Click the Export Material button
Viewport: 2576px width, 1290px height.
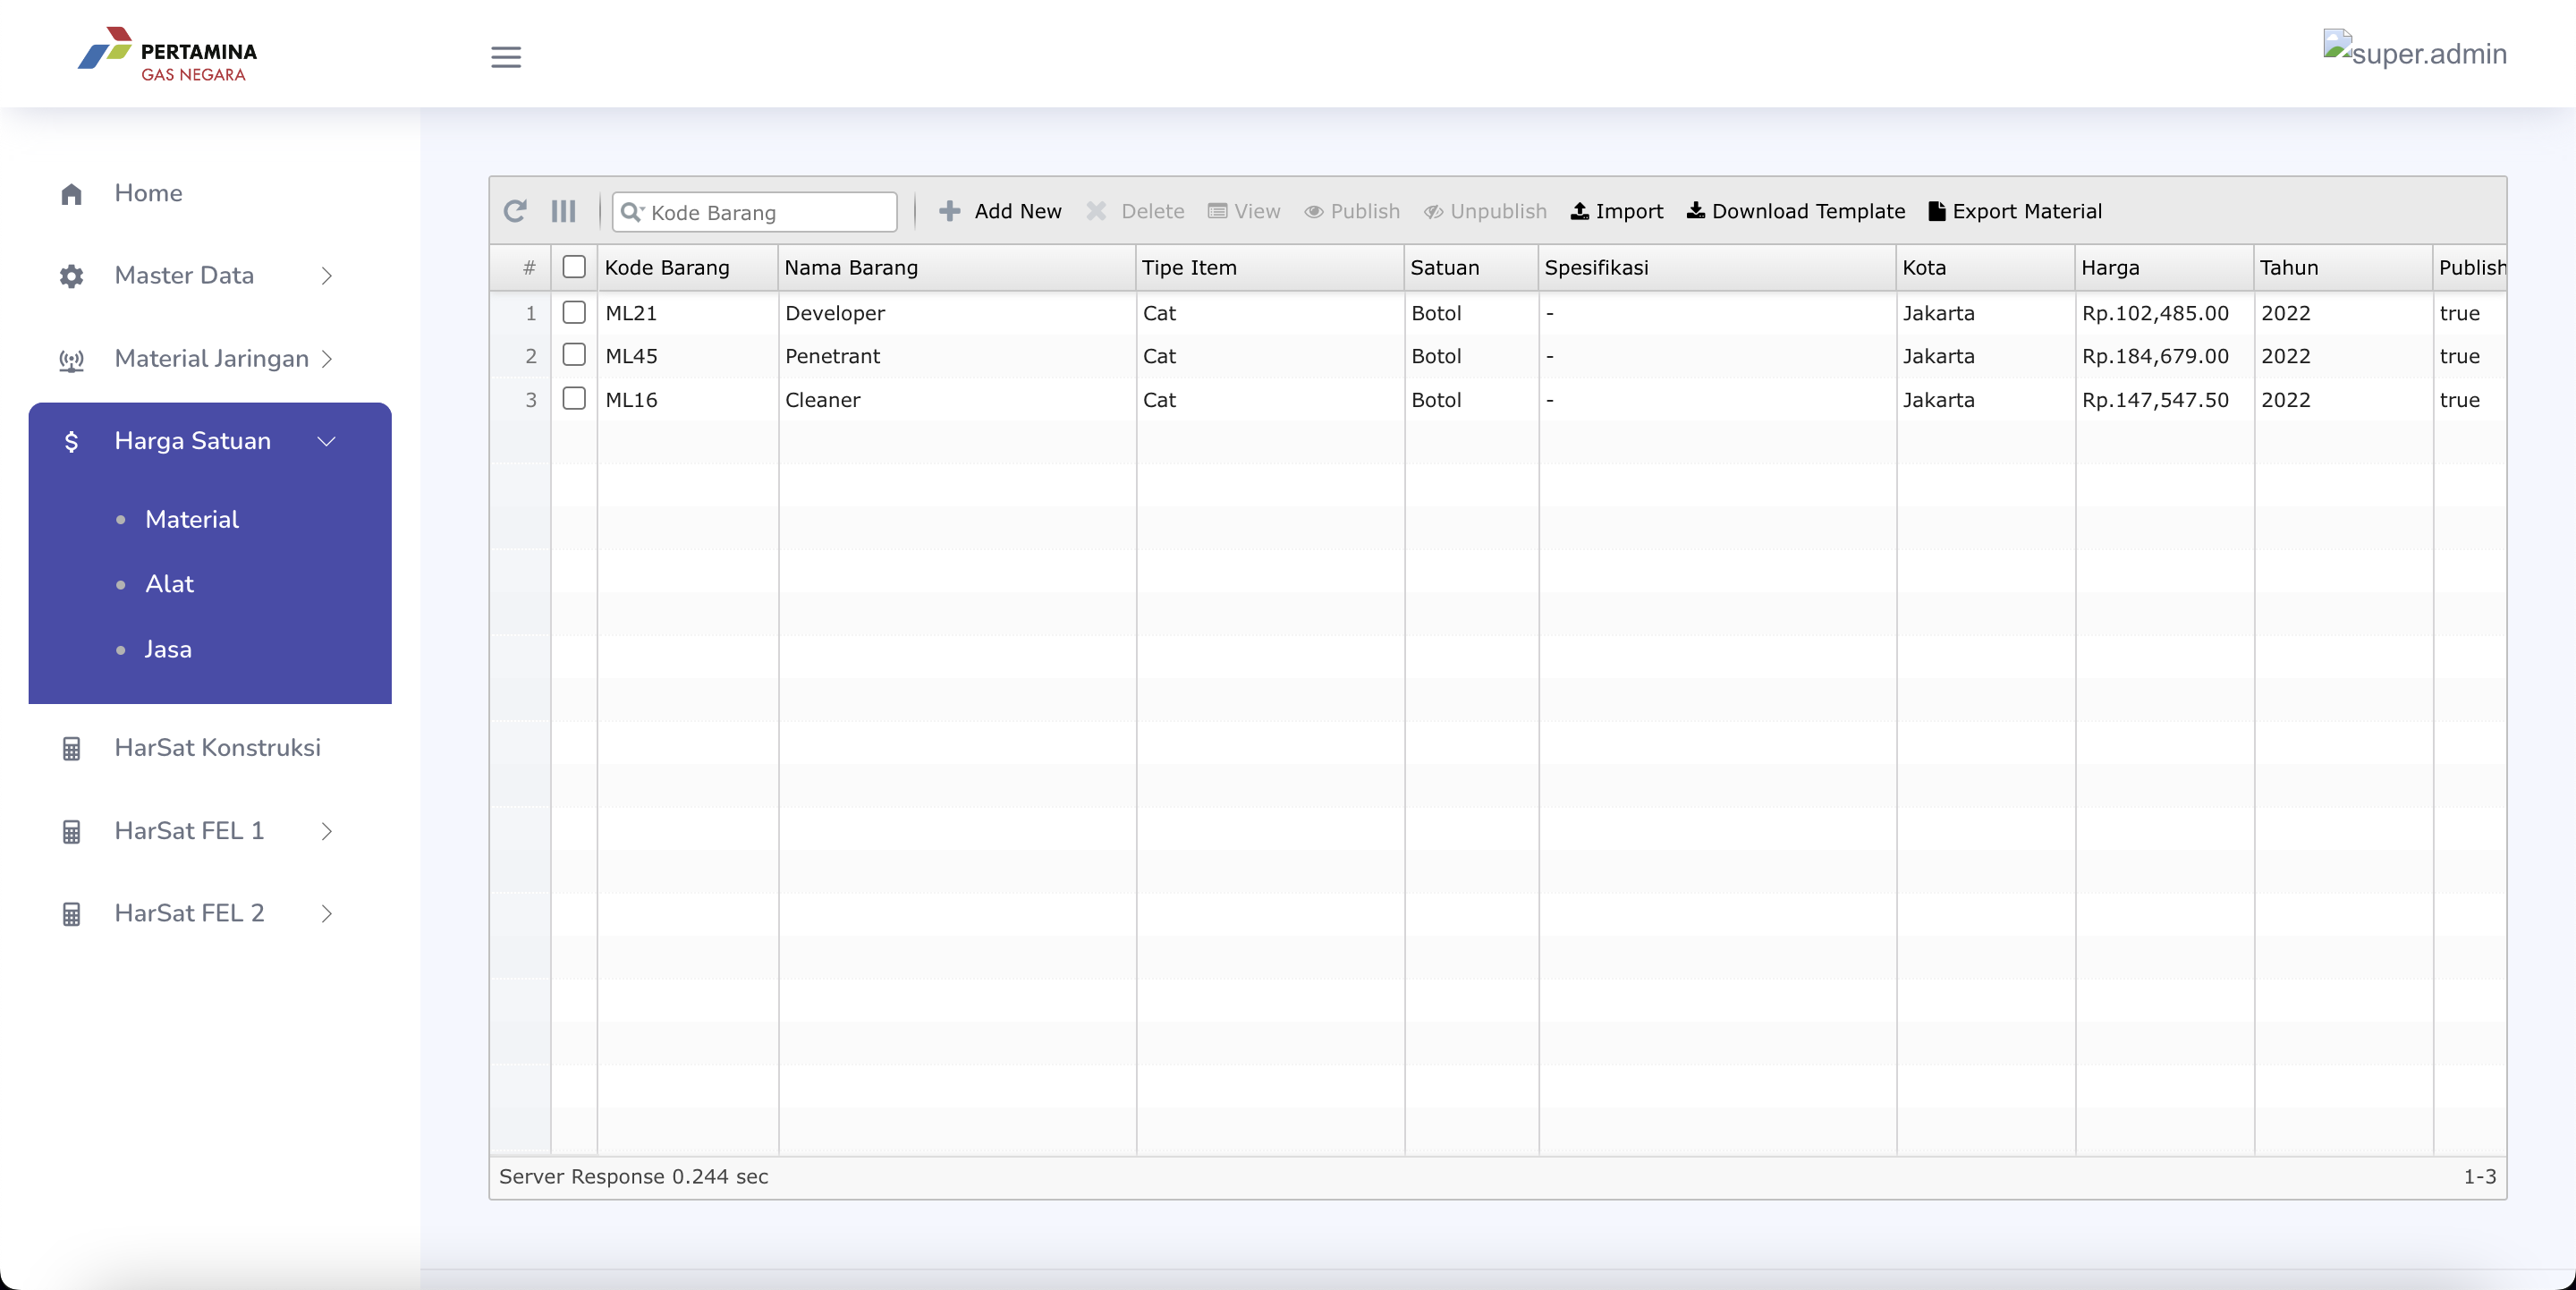click(2015, 211)
